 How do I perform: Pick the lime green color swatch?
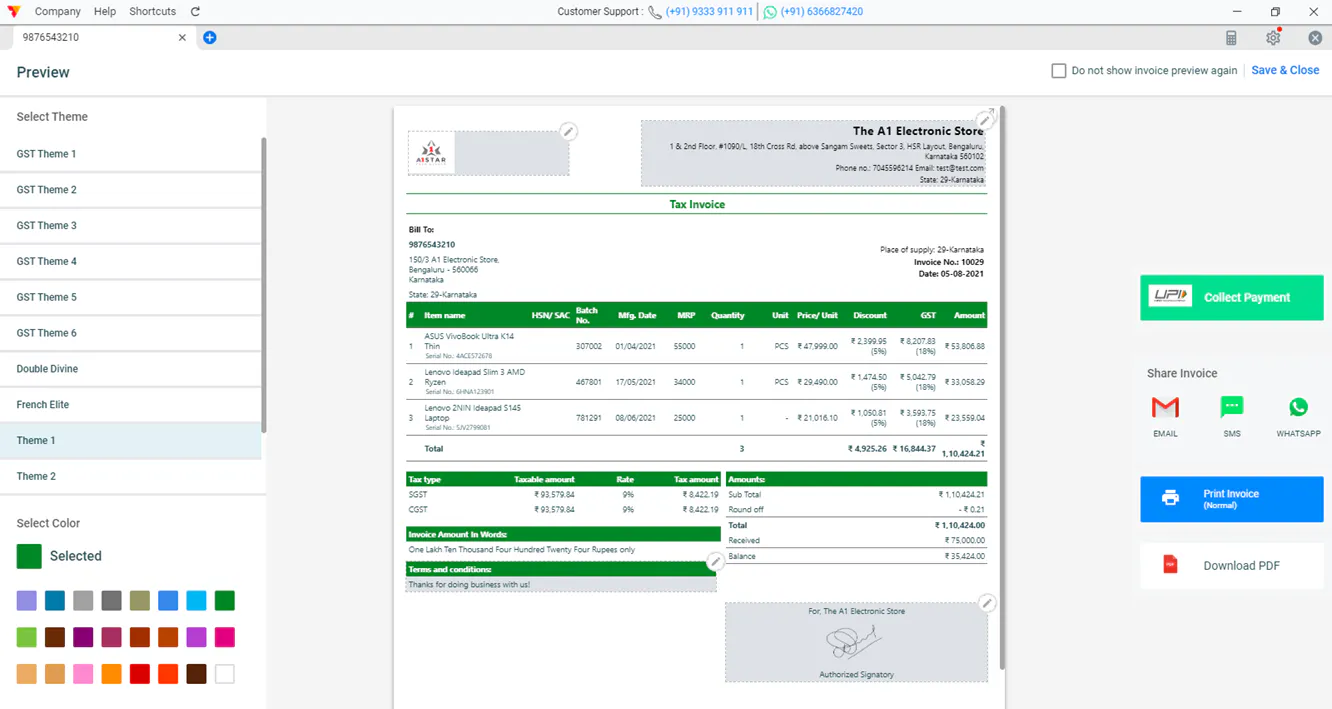pyautogui.click(x=27, y=637)
